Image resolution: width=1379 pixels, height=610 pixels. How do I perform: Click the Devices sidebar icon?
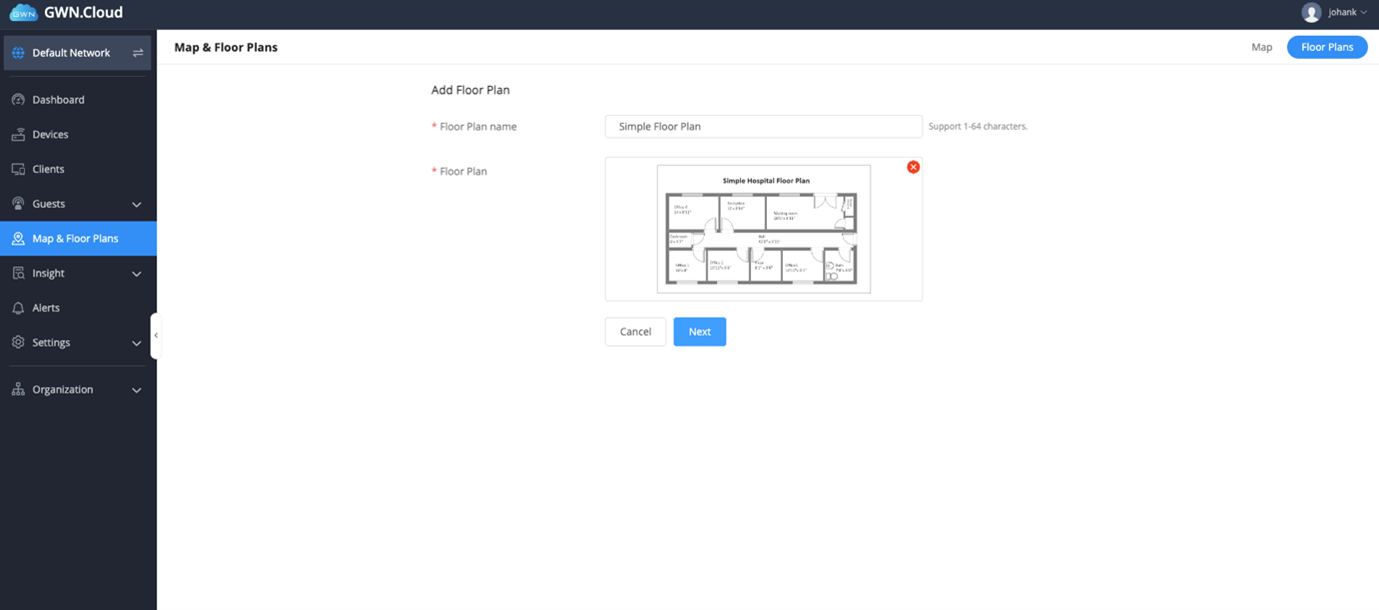18,135
